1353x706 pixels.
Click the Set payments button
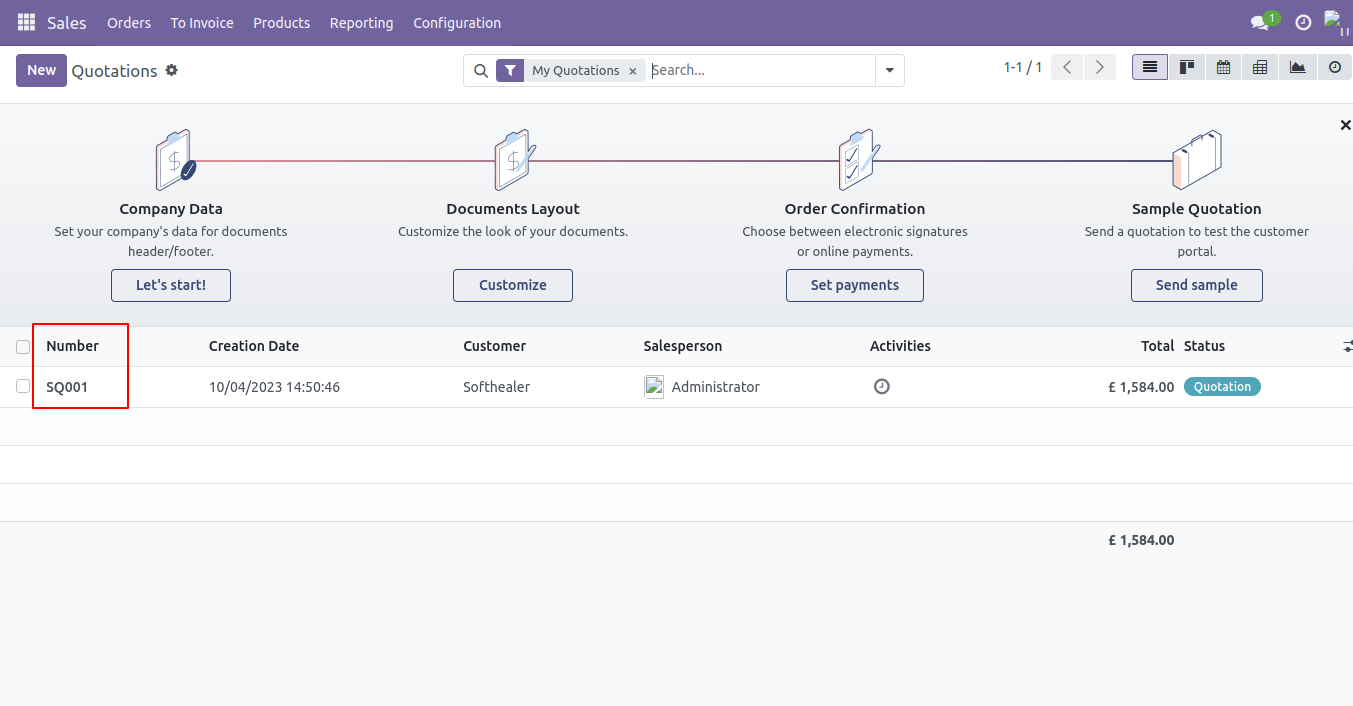coord(855,285)
